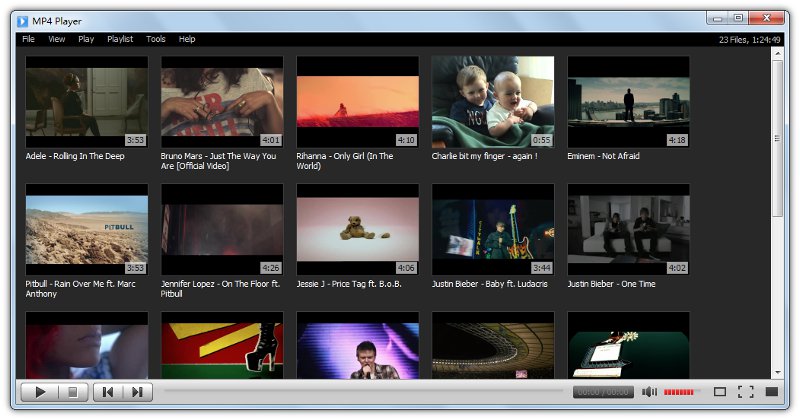The image size is (800, 420).
Task: Close the MP4 Player window
Action: [x=766, y=18]
